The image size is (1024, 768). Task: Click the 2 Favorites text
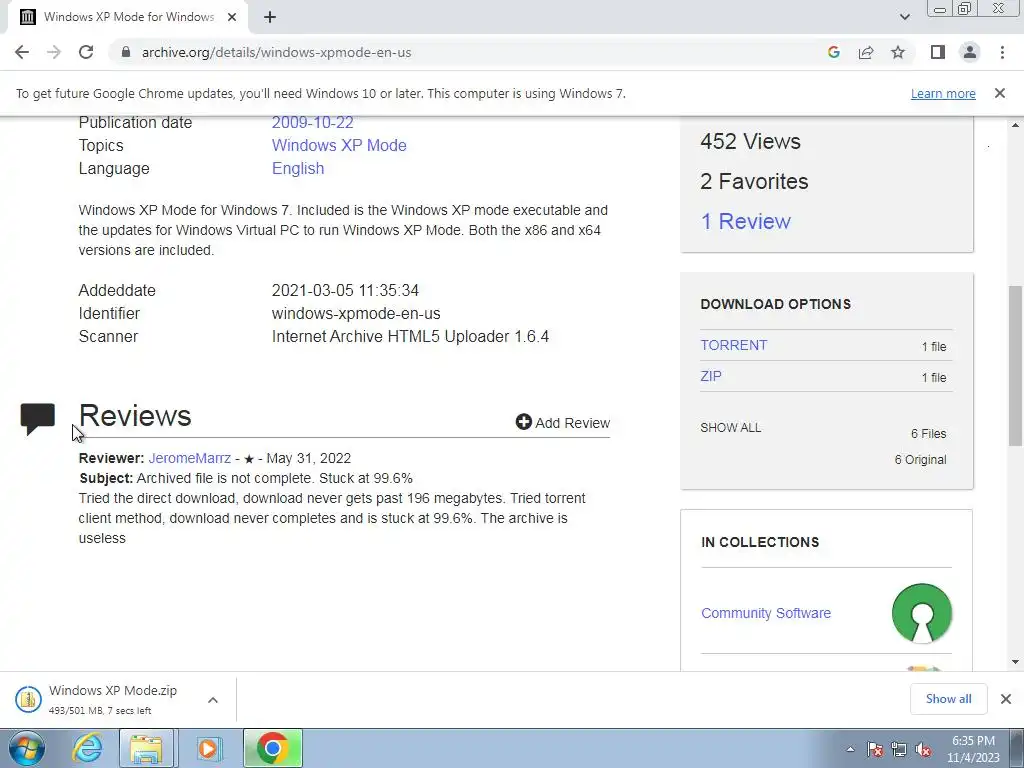[754, 182]
